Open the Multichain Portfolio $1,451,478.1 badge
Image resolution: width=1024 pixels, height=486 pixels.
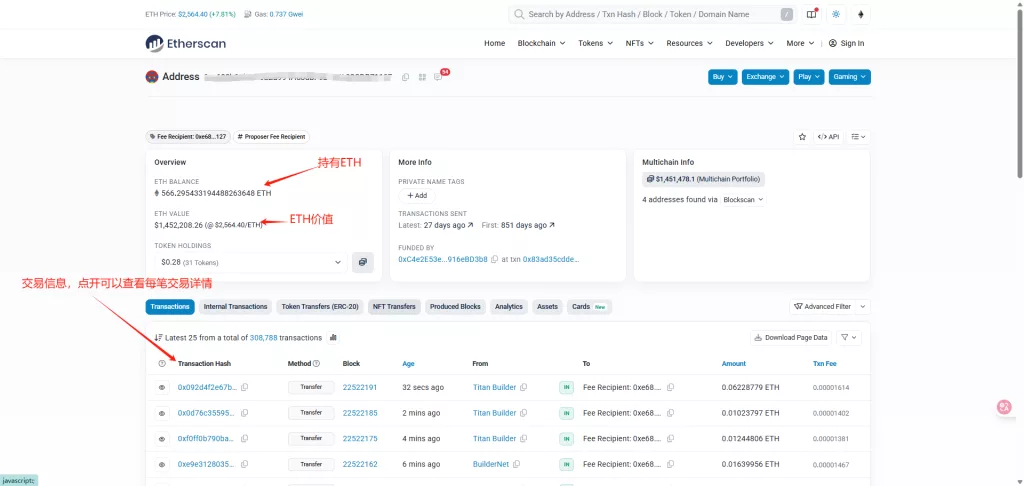coord(704,179)
